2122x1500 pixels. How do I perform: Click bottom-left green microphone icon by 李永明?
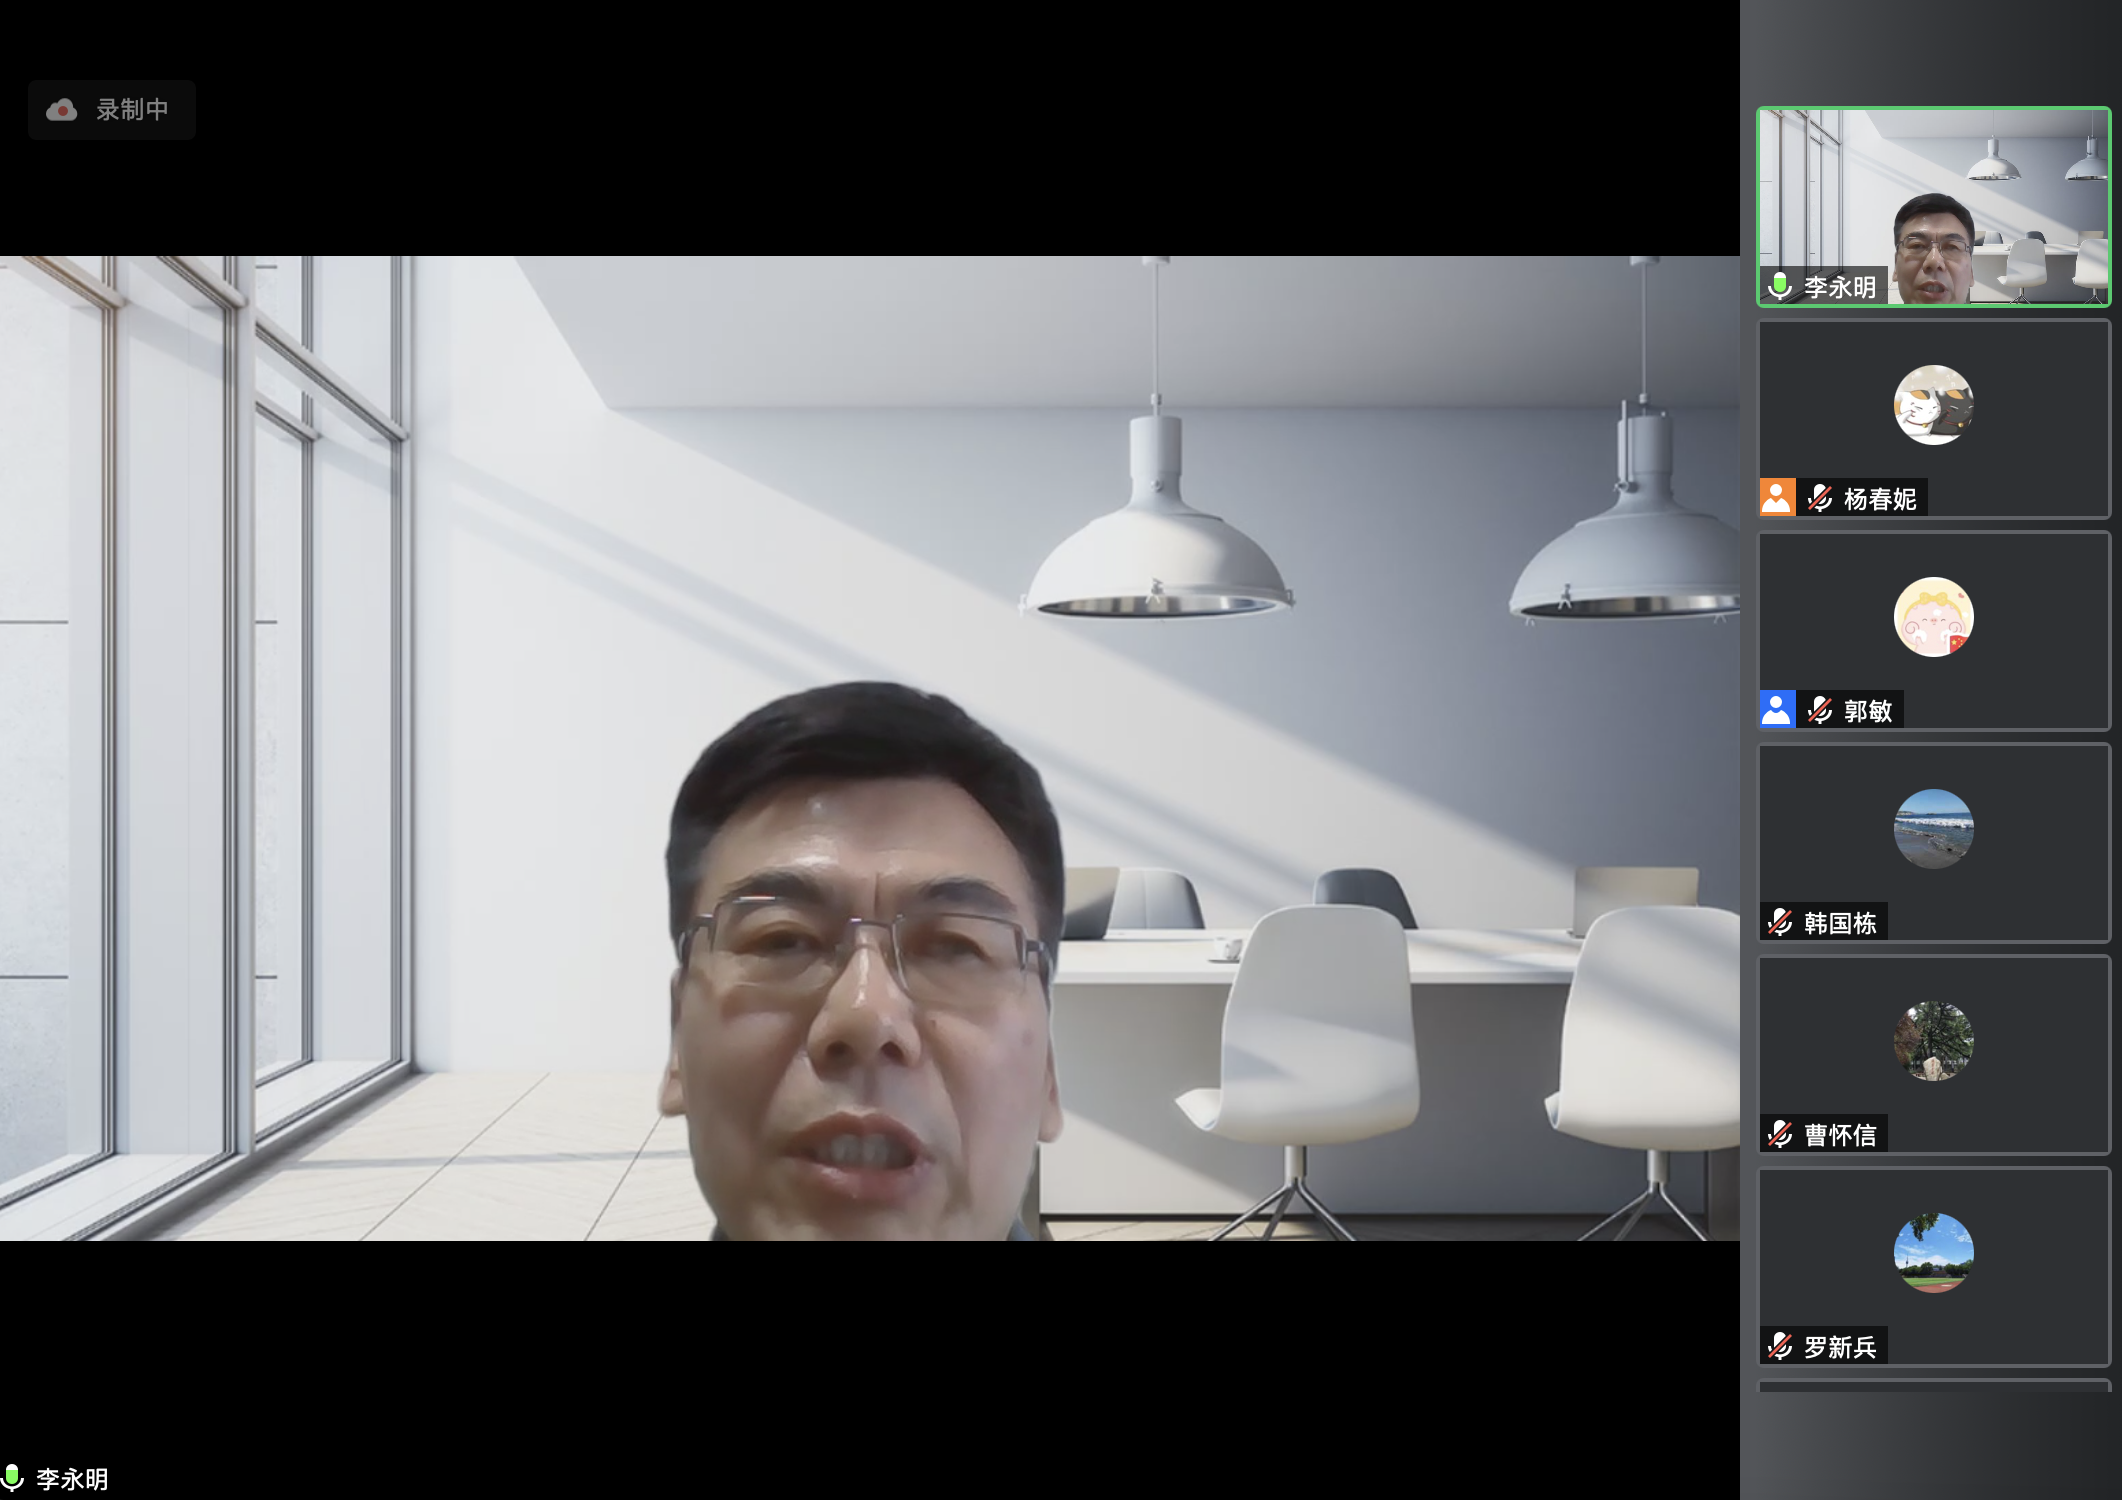pos(13,1478)
